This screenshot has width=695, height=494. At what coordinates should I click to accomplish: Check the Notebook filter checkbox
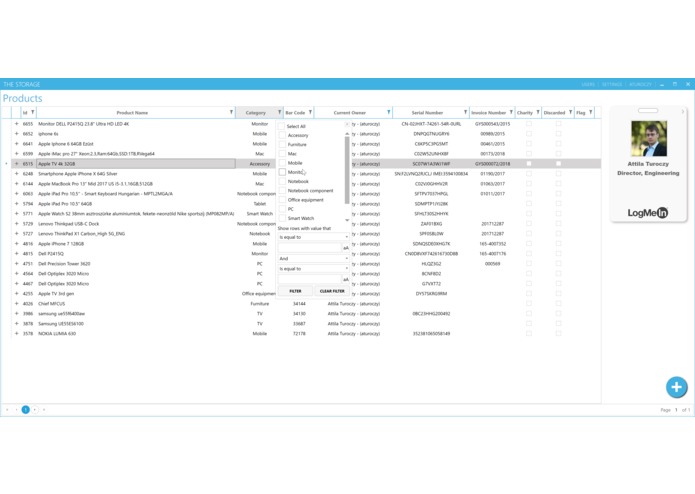pos(282,181)
